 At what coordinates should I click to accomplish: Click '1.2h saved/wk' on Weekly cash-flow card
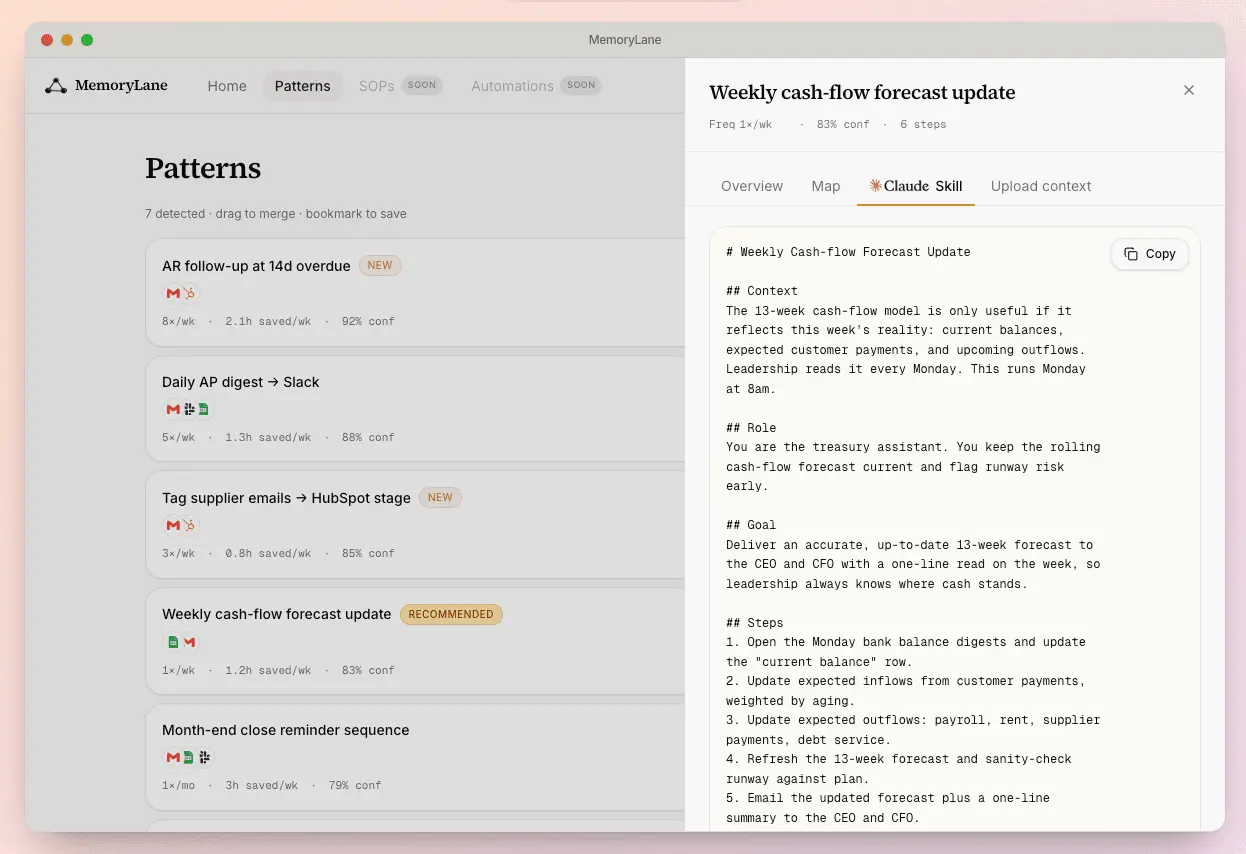[x=268, y=671]
